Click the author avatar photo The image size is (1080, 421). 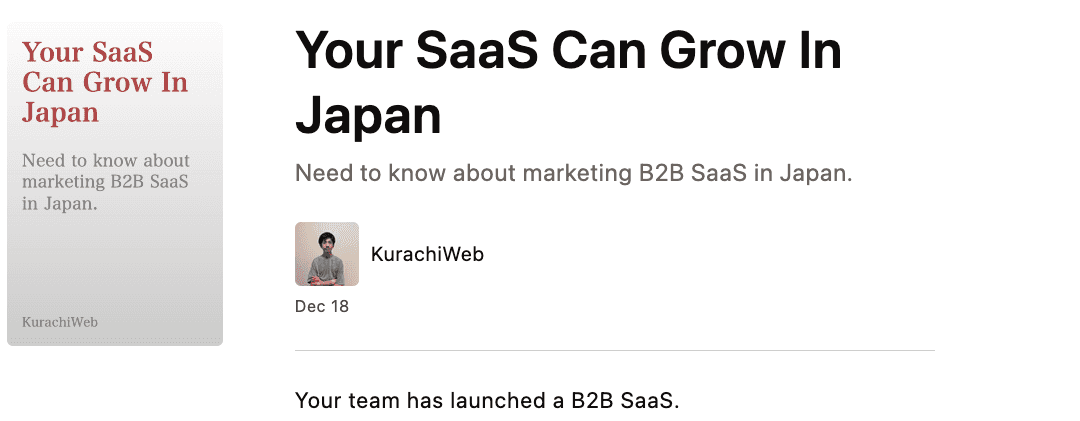pos(327,254)
